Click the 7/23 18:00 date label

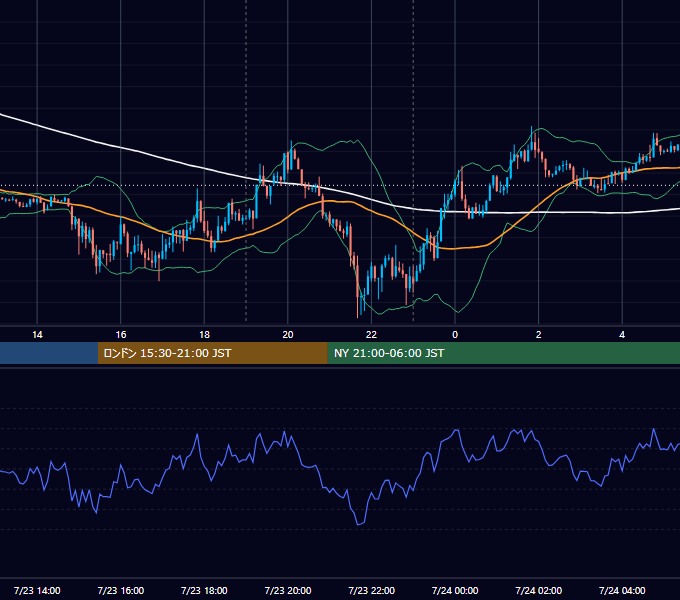click(204, 590)
